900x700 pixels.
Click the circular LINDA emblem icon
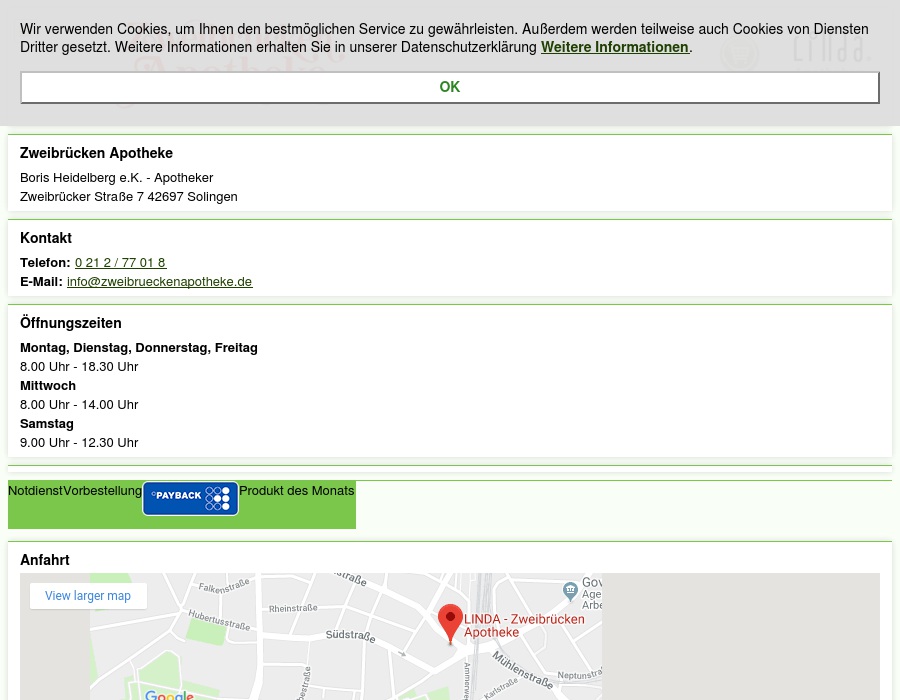point(740,55)
